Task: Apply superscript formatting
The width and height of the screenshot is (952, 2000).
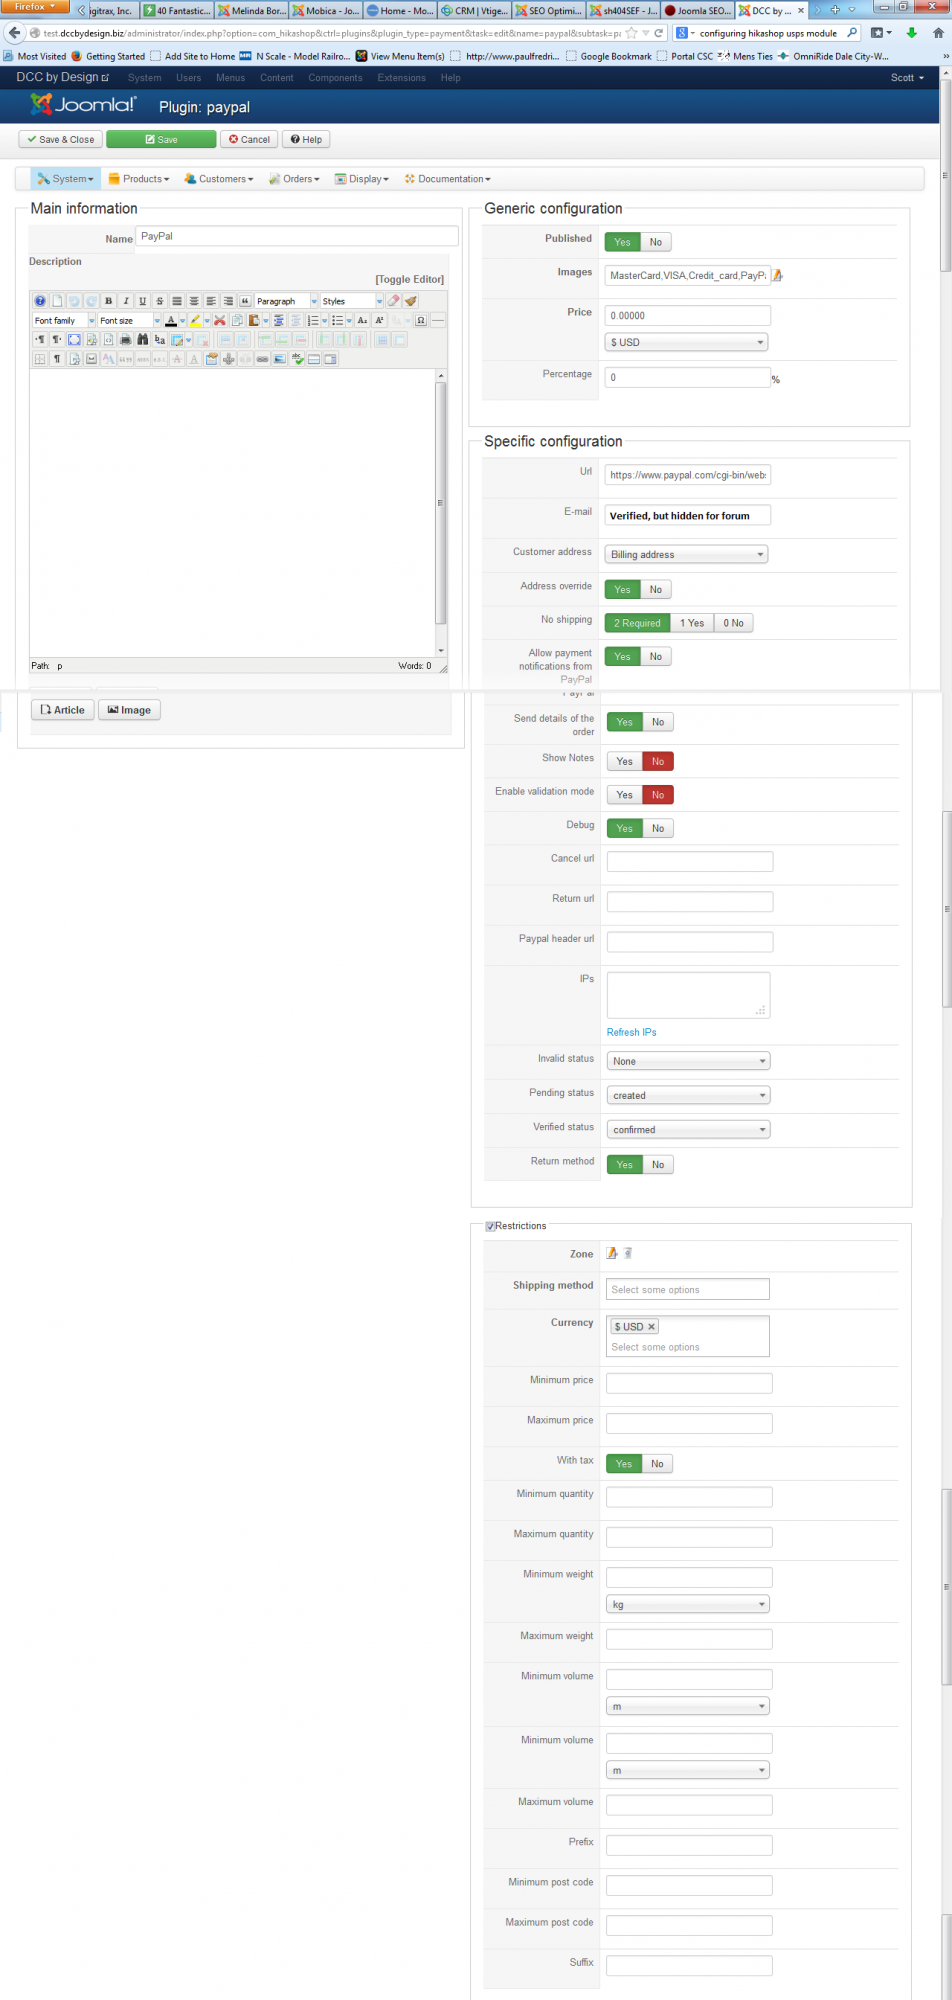Action: click(x=379, y=320)
